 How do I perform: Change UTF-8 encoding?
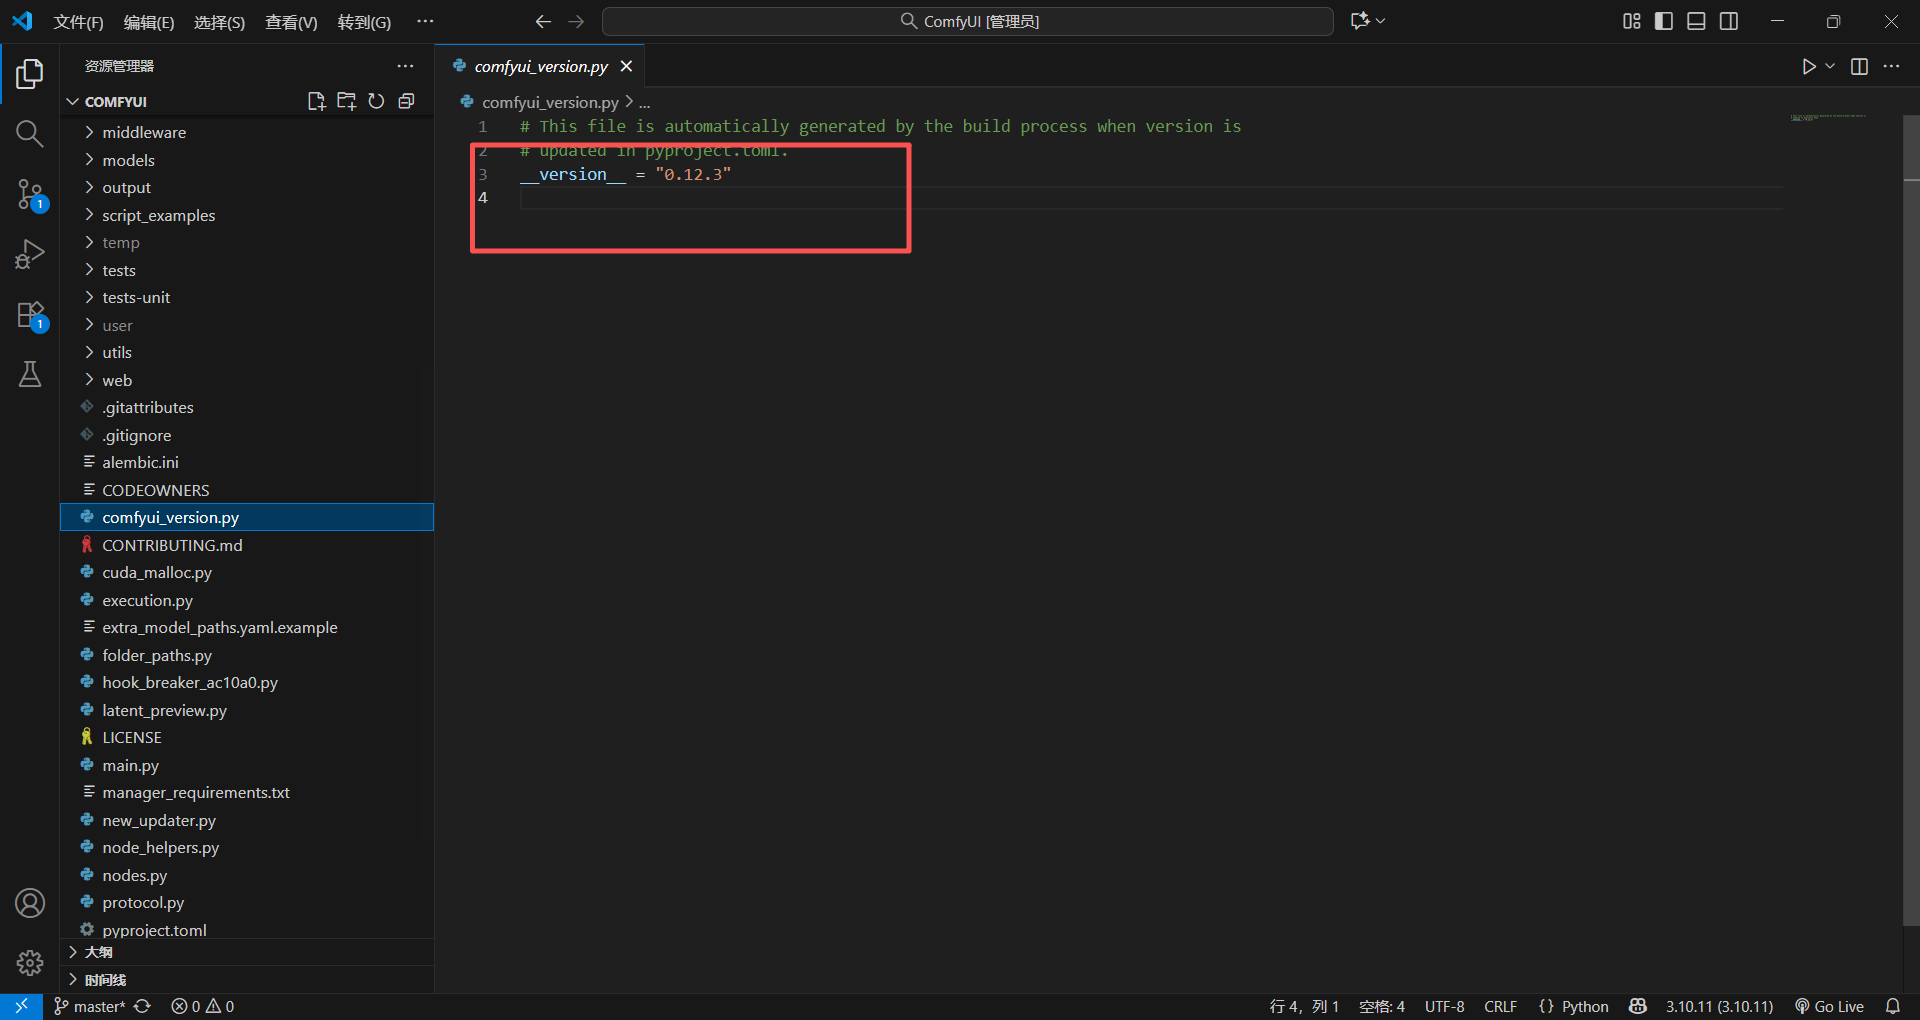click(x=1444, y=1006)
